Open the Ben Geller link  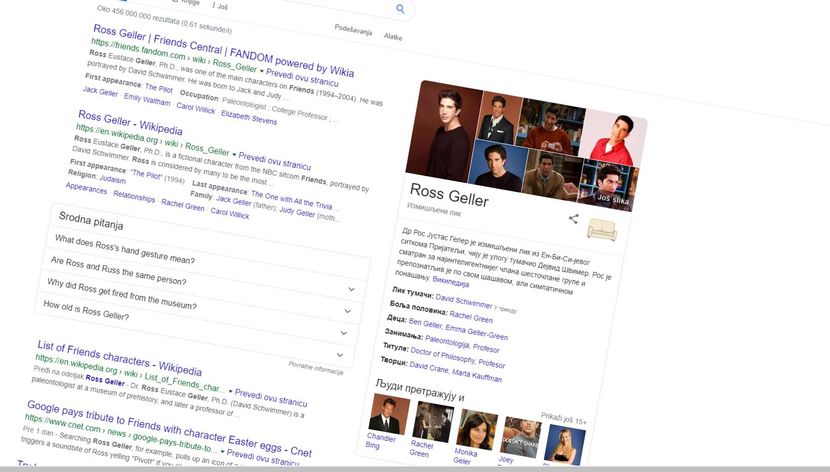coord(425,323)
